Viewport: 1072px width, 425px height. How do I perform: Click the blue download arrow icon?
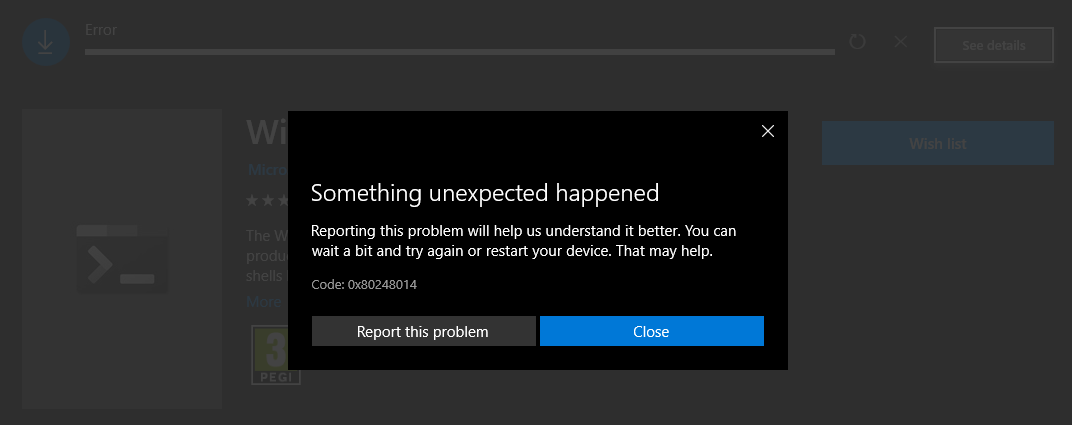pyautogui.click(x=46, y=42)
